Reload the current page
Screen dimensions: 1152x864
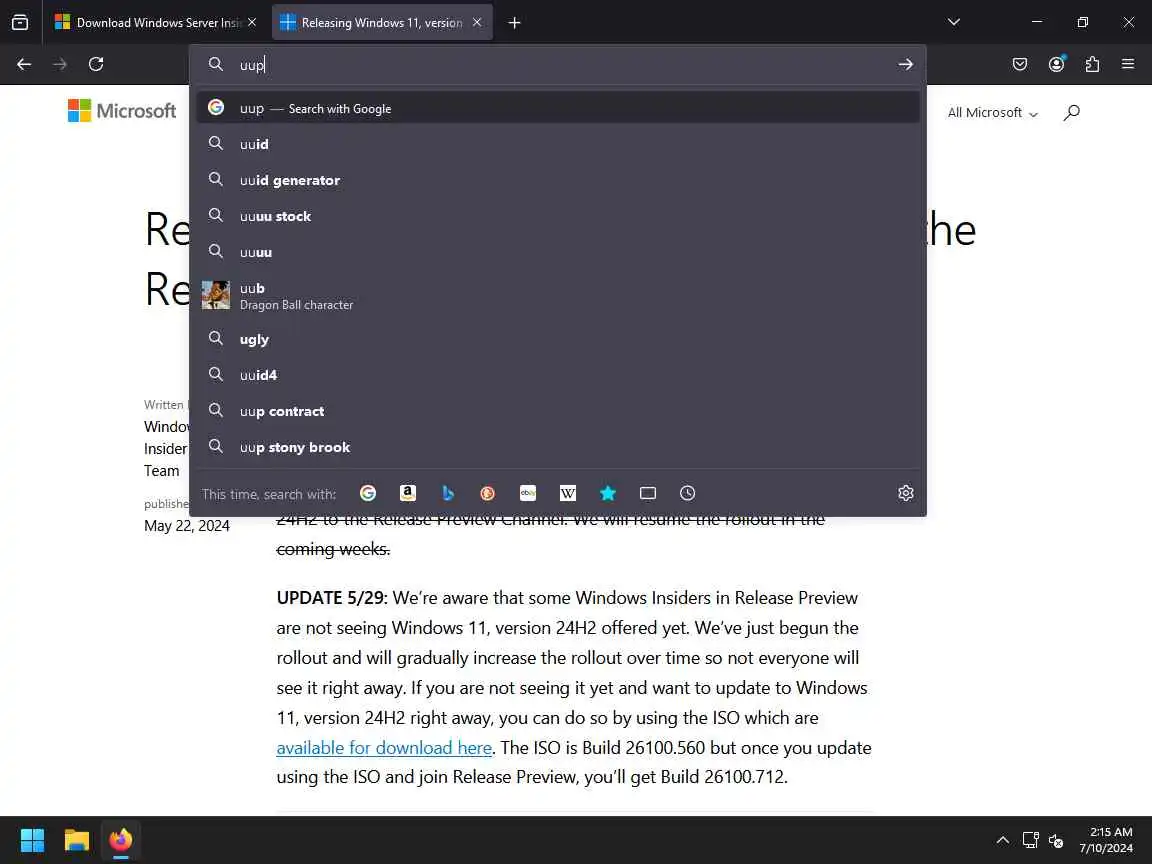click(96, 65)
